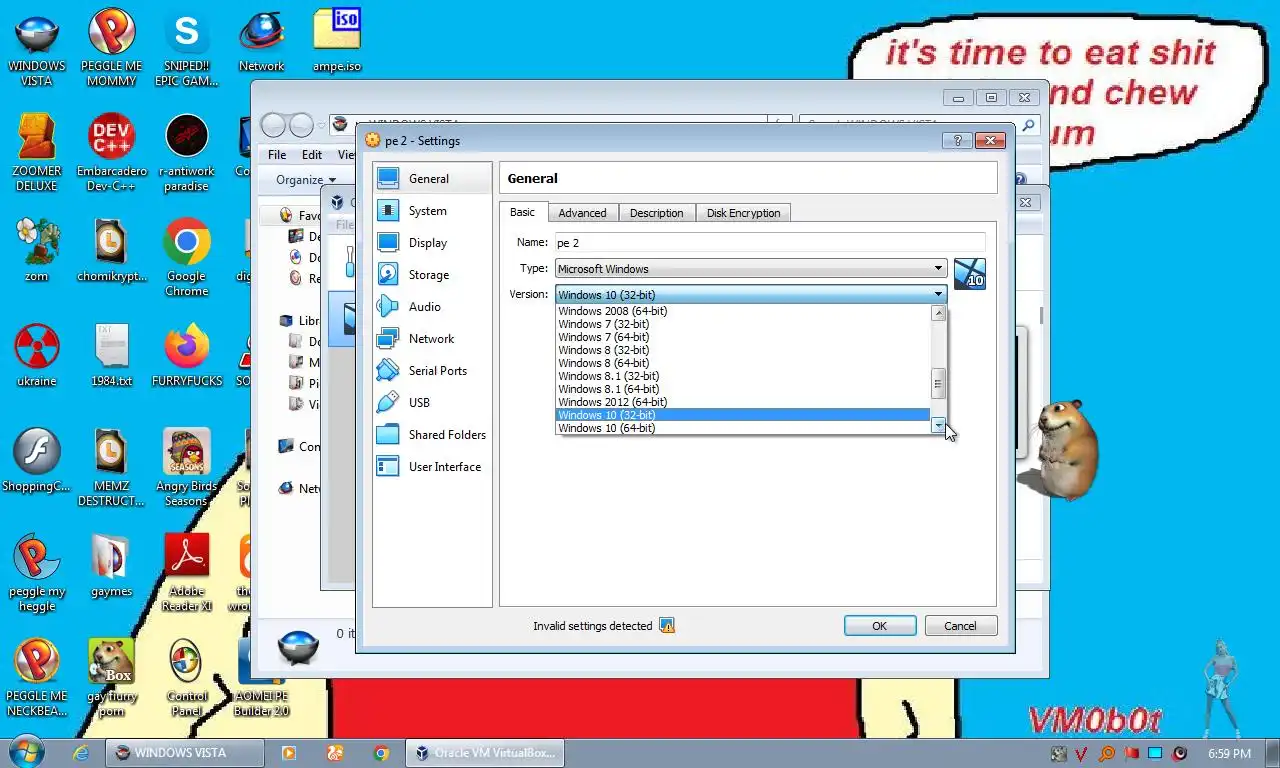The width and height of the screenshot is (1280, 768).
Task: Click the Cancel button
Action: coord(960,626)
